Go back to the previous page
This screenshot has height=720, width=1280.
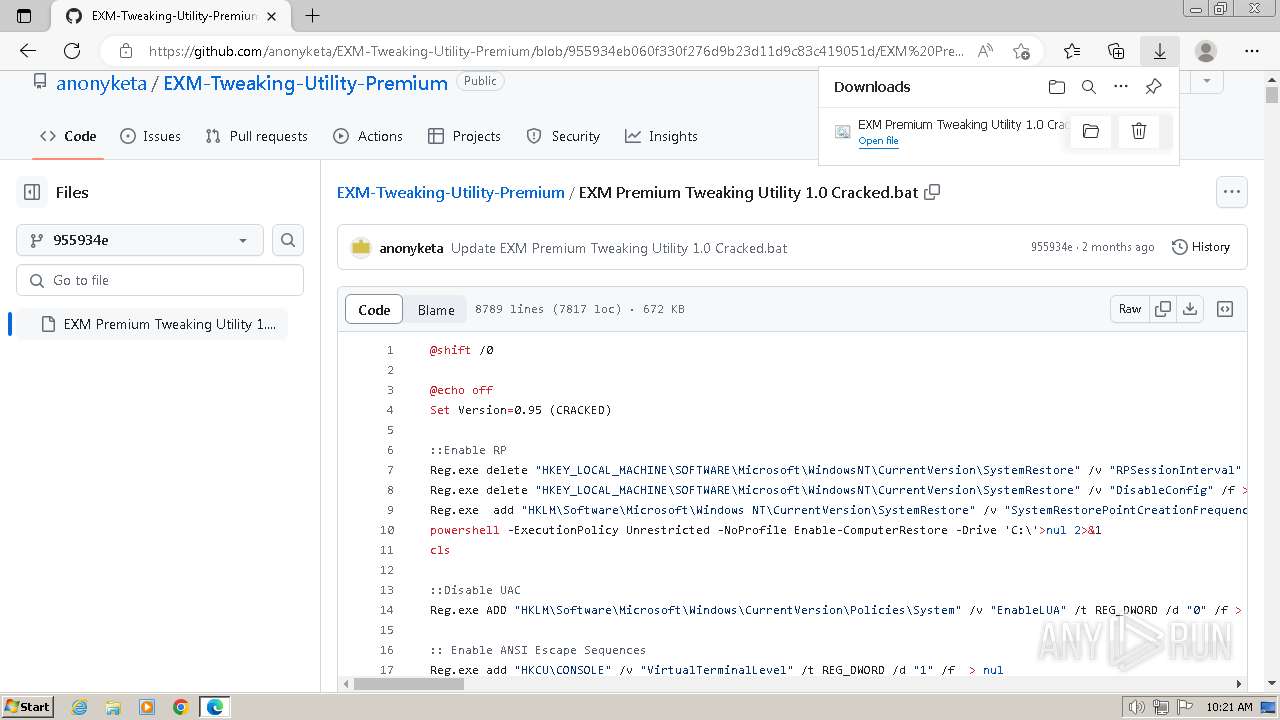(x=28, y=51)
